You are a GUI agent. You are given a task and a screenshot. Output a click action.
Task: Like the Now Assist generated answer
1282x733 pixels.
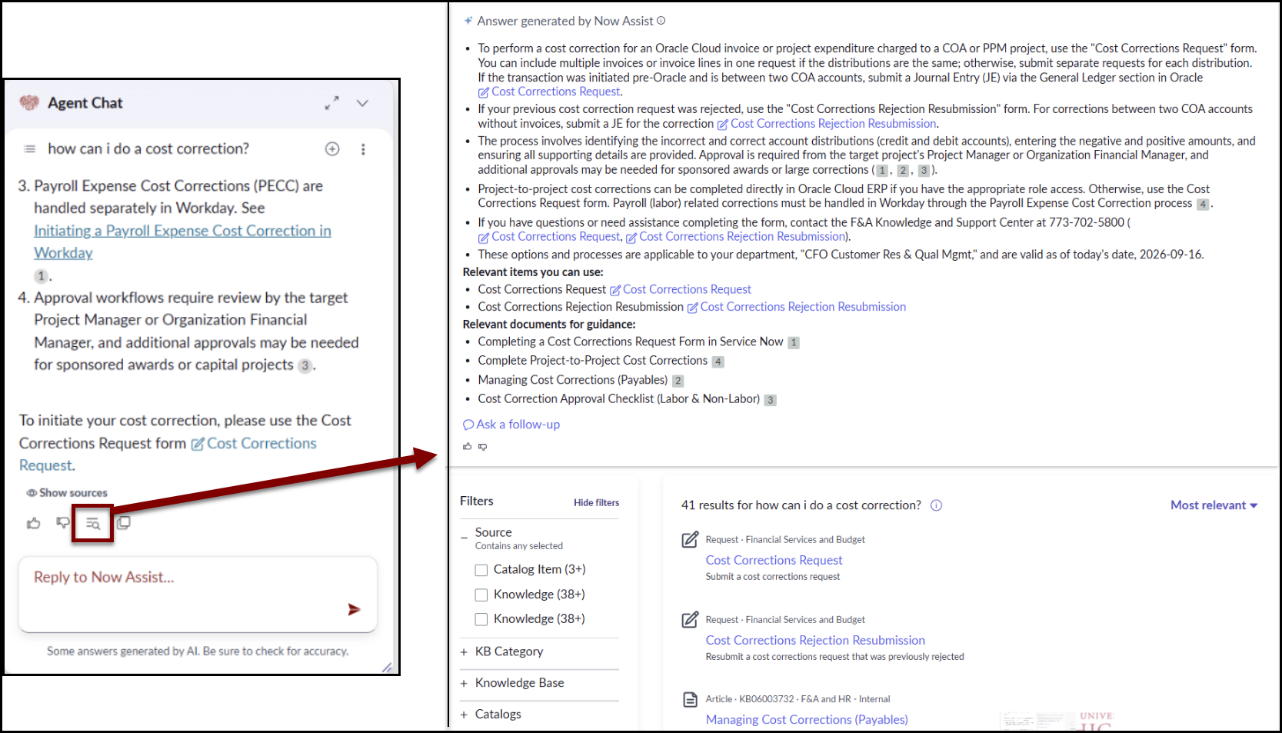click(467, 446)
